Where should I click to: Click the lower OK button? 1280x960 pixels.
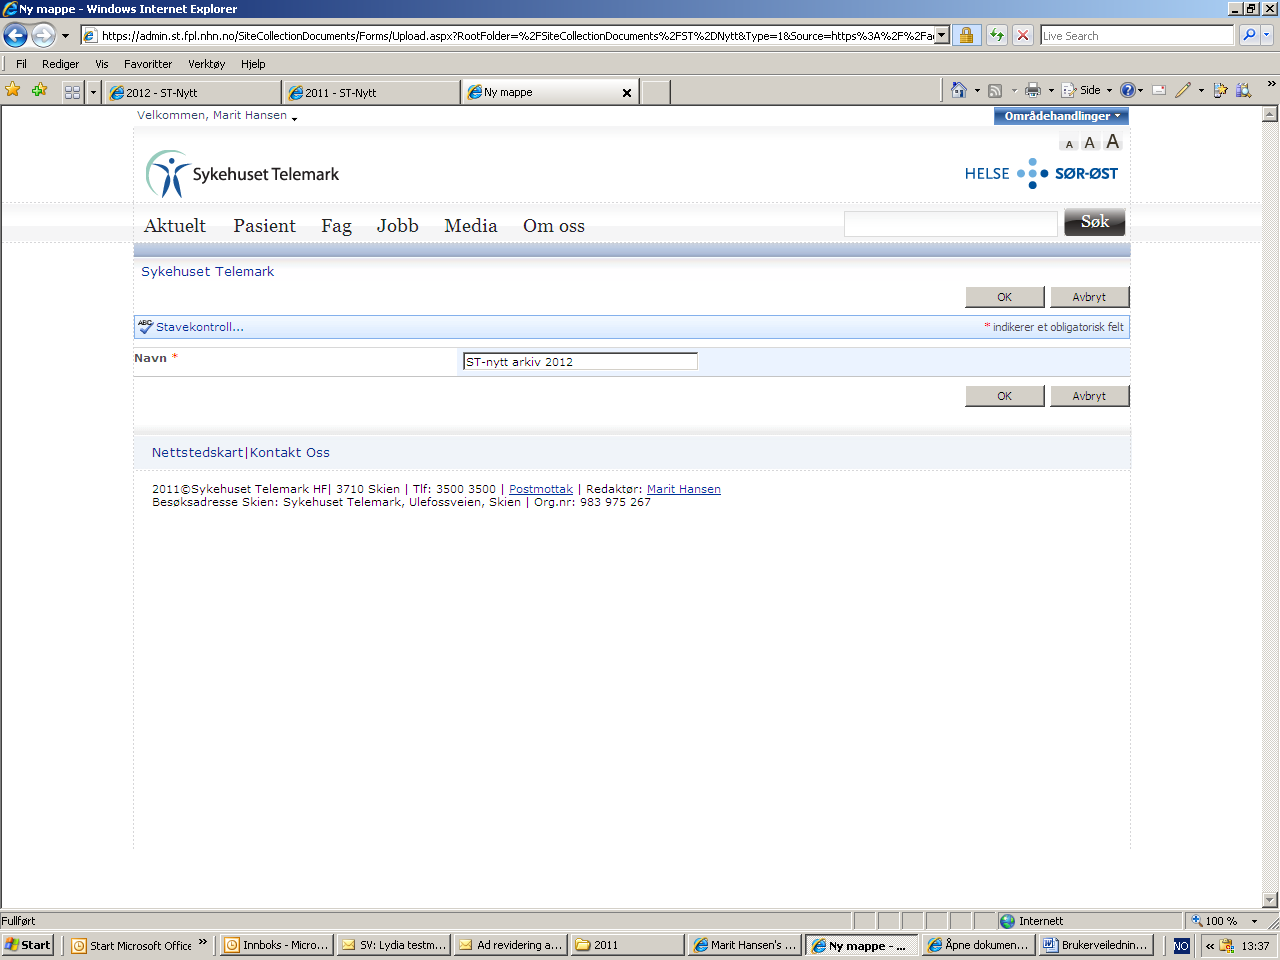1005,396
